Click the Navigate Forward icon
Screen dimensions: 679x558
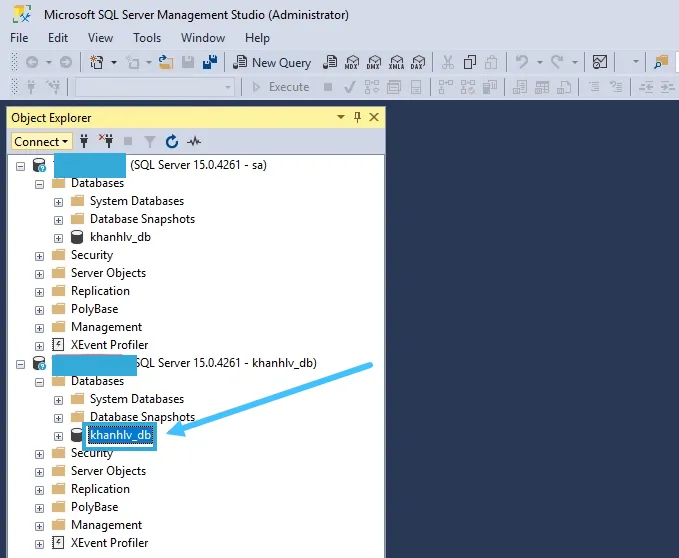(66, 63)
